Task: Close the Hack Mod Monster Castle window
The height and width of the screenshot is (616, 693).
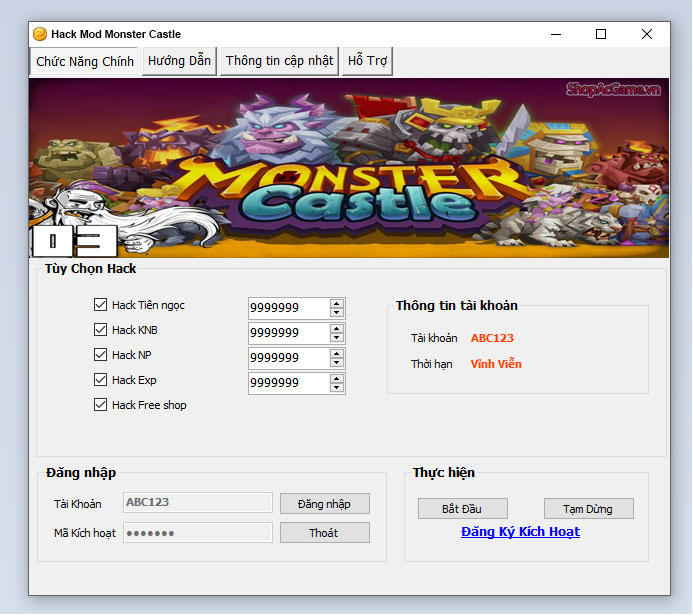Action: pyautogui.click(x=647, y=34)
